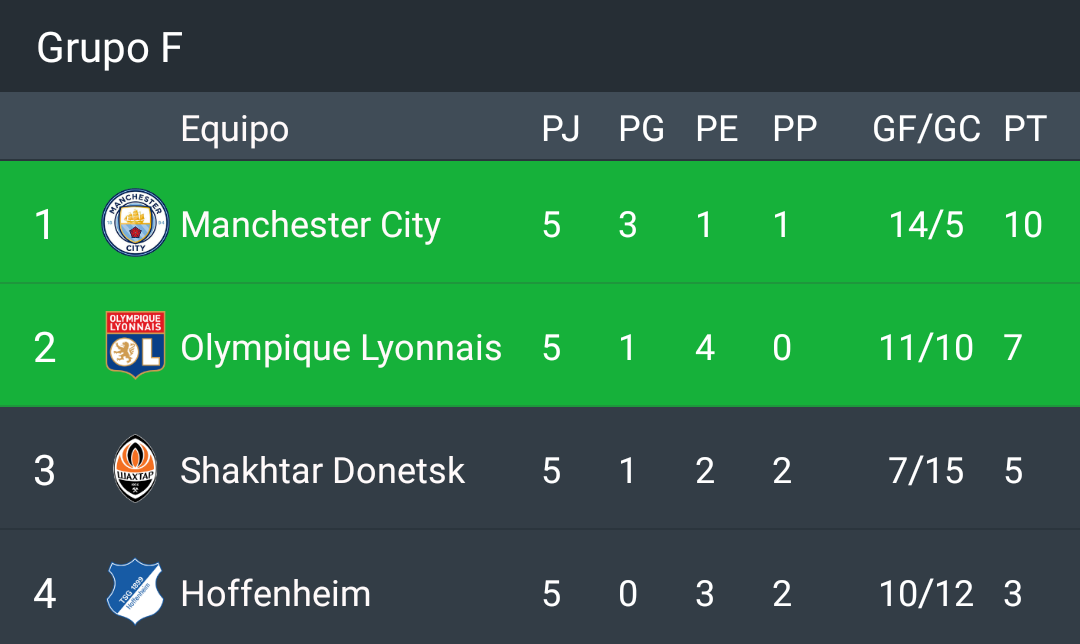Click the GF/GC column header

tap(926, 129)
